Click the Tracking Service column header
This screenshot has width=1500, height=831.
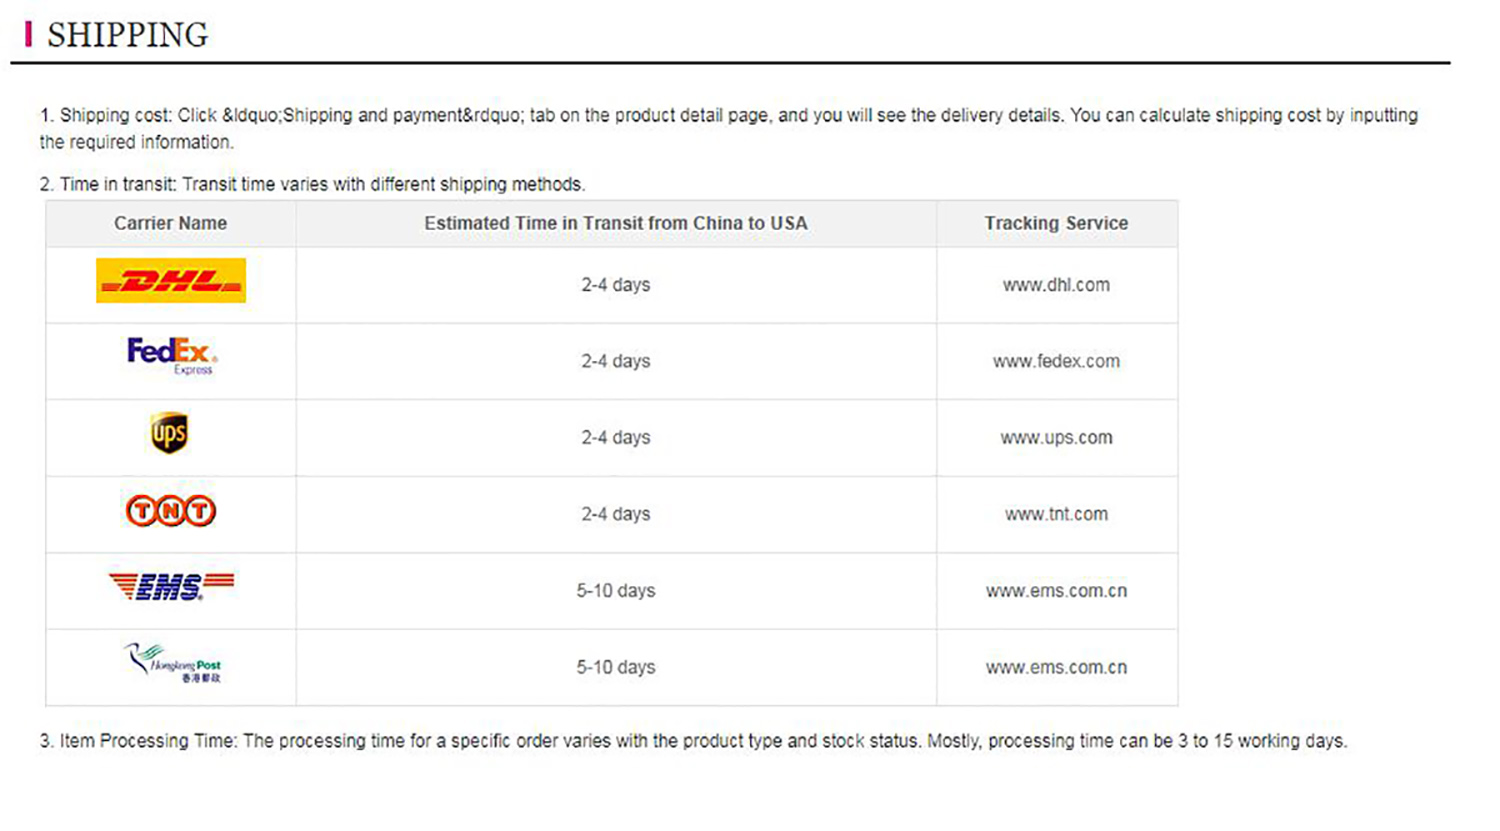(x=1056, y=223)
